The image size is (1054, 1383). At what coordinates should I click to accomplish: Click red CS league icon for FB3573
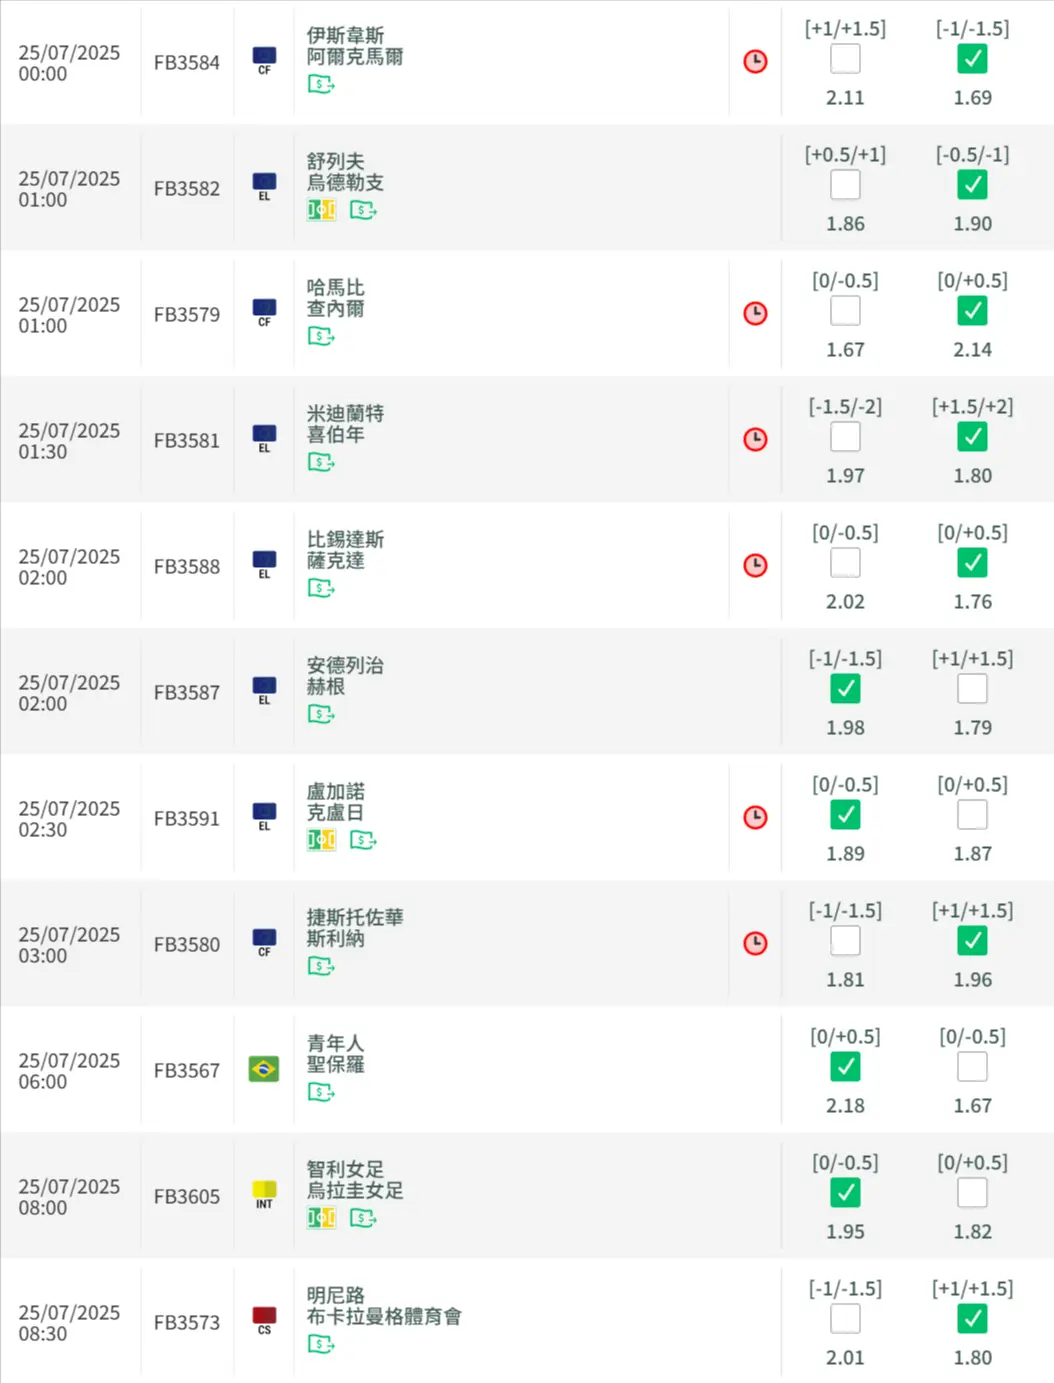[264, 1320]
